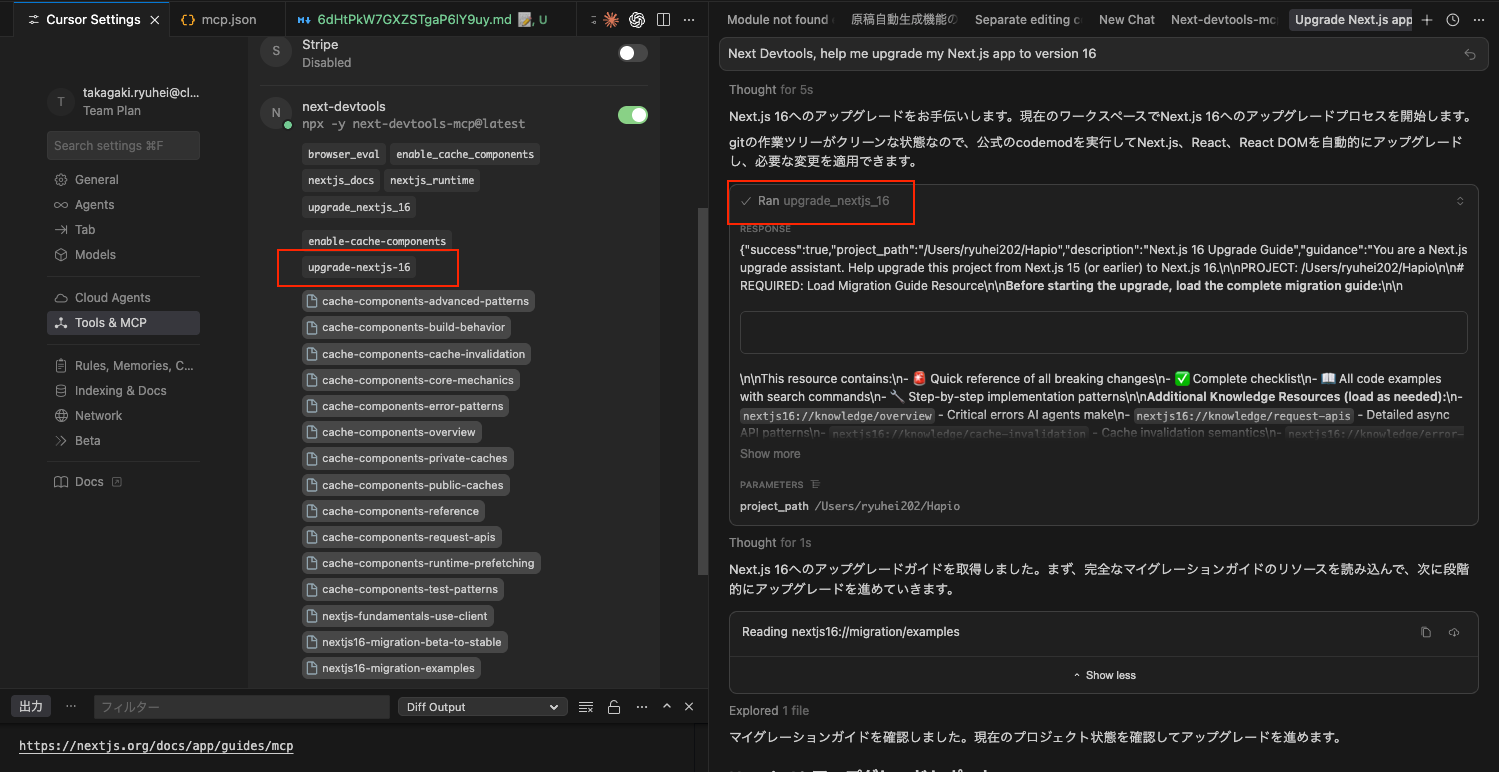Open the mcp.json editor tab
The width and height of the screenshot is (1499, 772).
[219, 20]
